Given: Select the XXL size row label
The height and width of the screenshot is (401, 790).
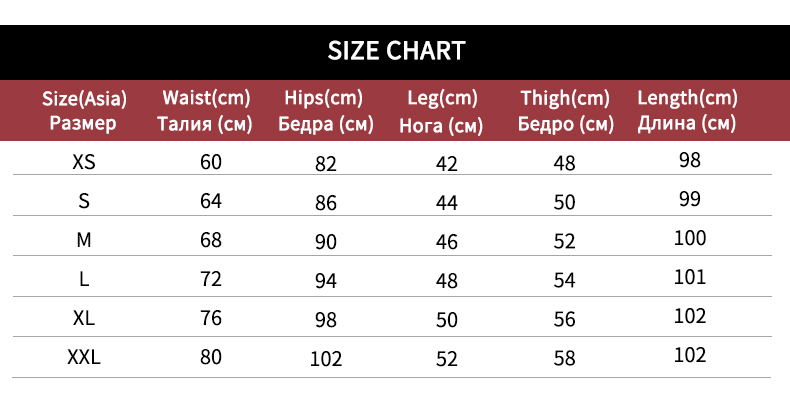Looking at the screenshot, I should pyautogui.click(x=84, y=357).
